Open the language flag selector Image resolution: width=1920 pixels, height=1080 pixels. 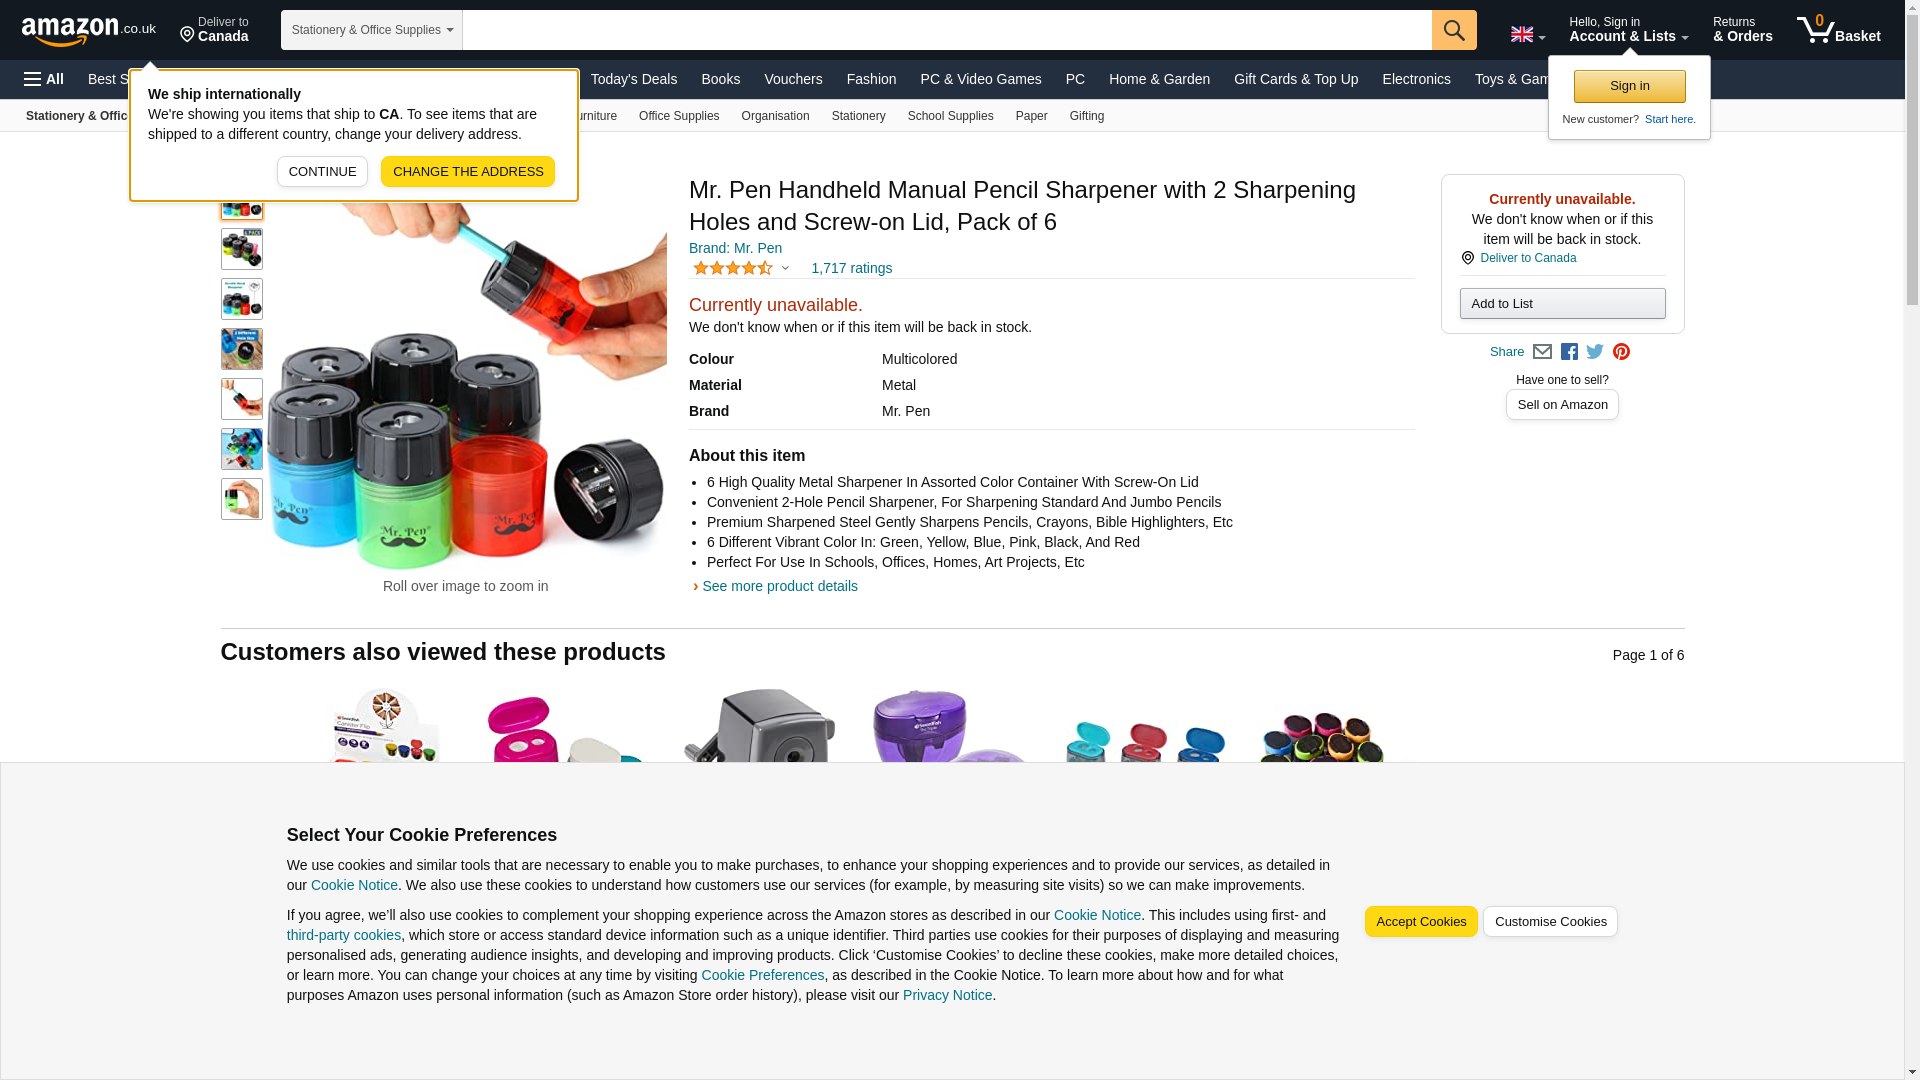point(1527,34)
